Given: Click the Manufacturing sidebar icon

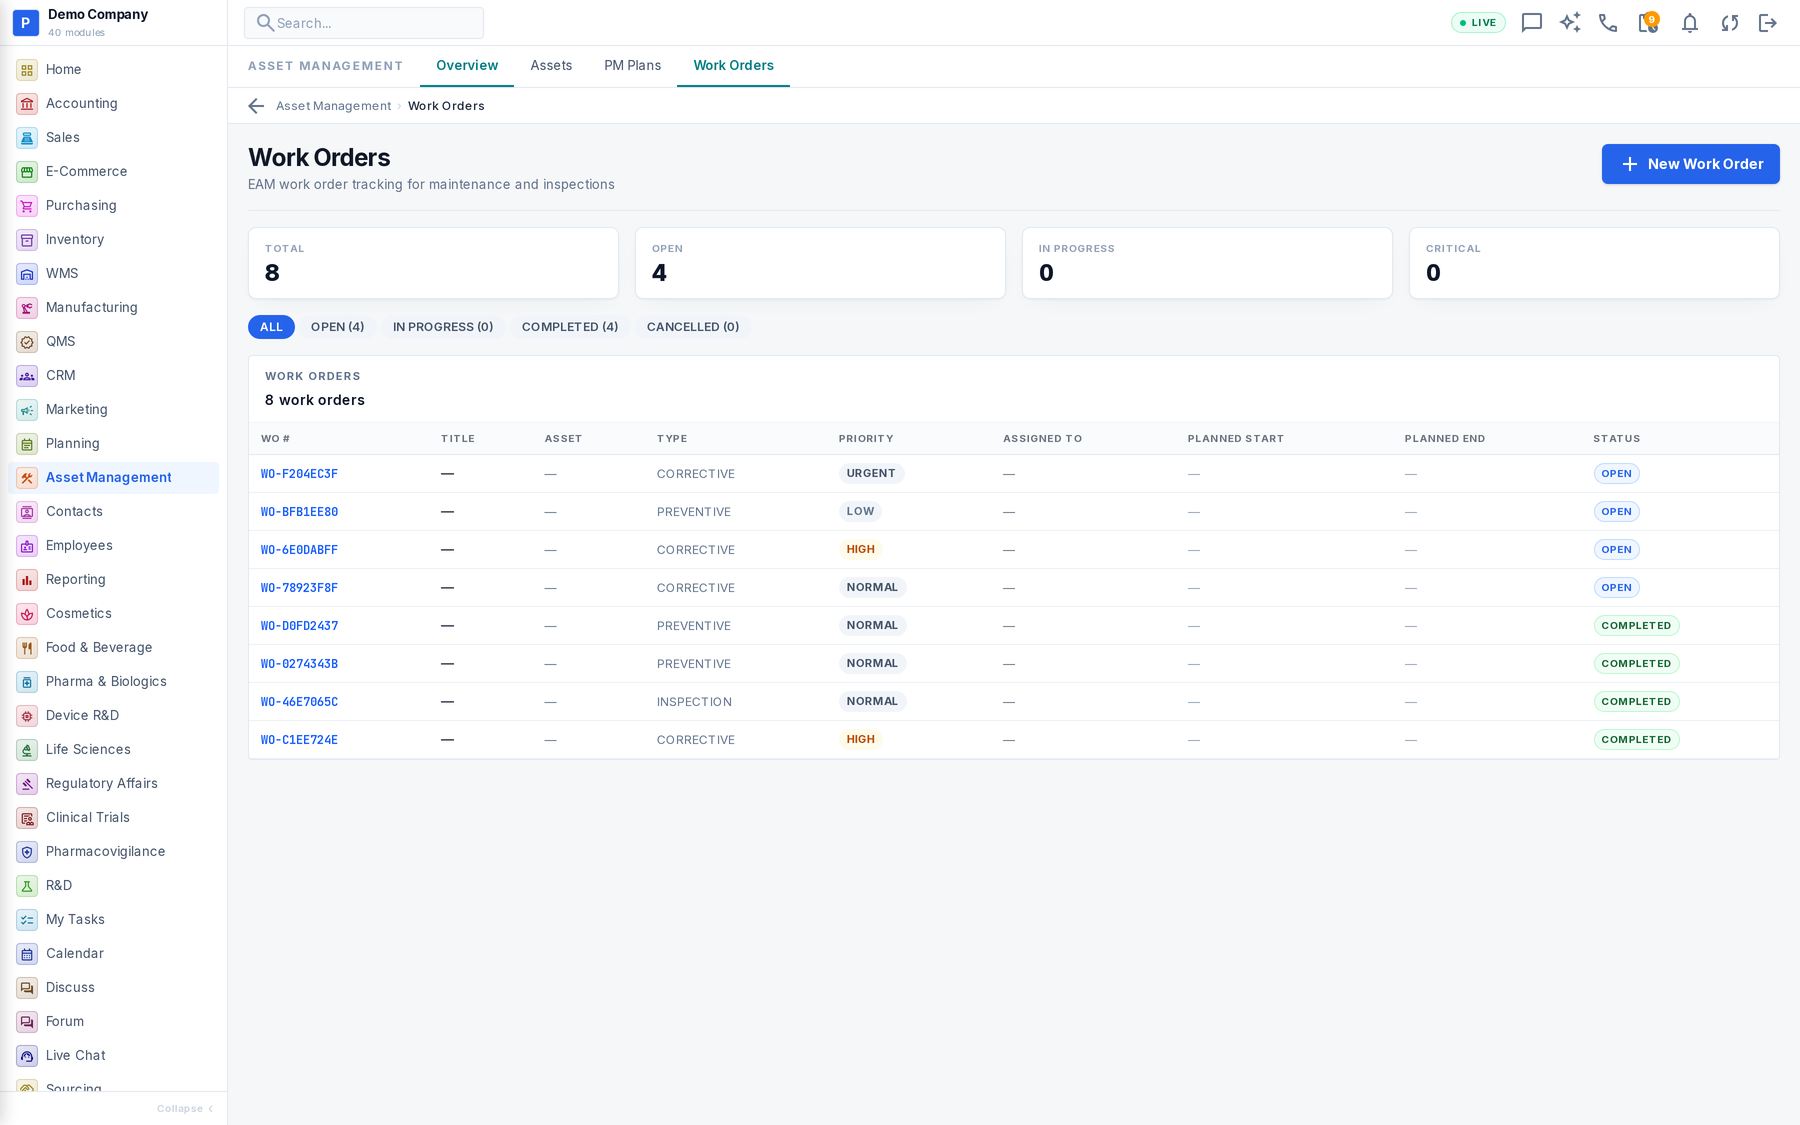Looking at the screenshot, I should pos(27,308).
